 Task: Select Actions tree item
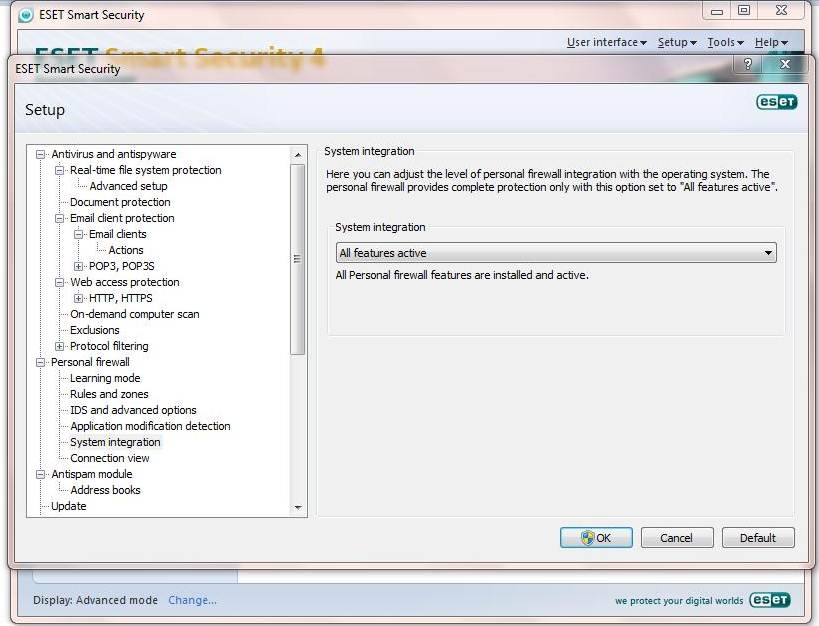click(x=126, y=250)
